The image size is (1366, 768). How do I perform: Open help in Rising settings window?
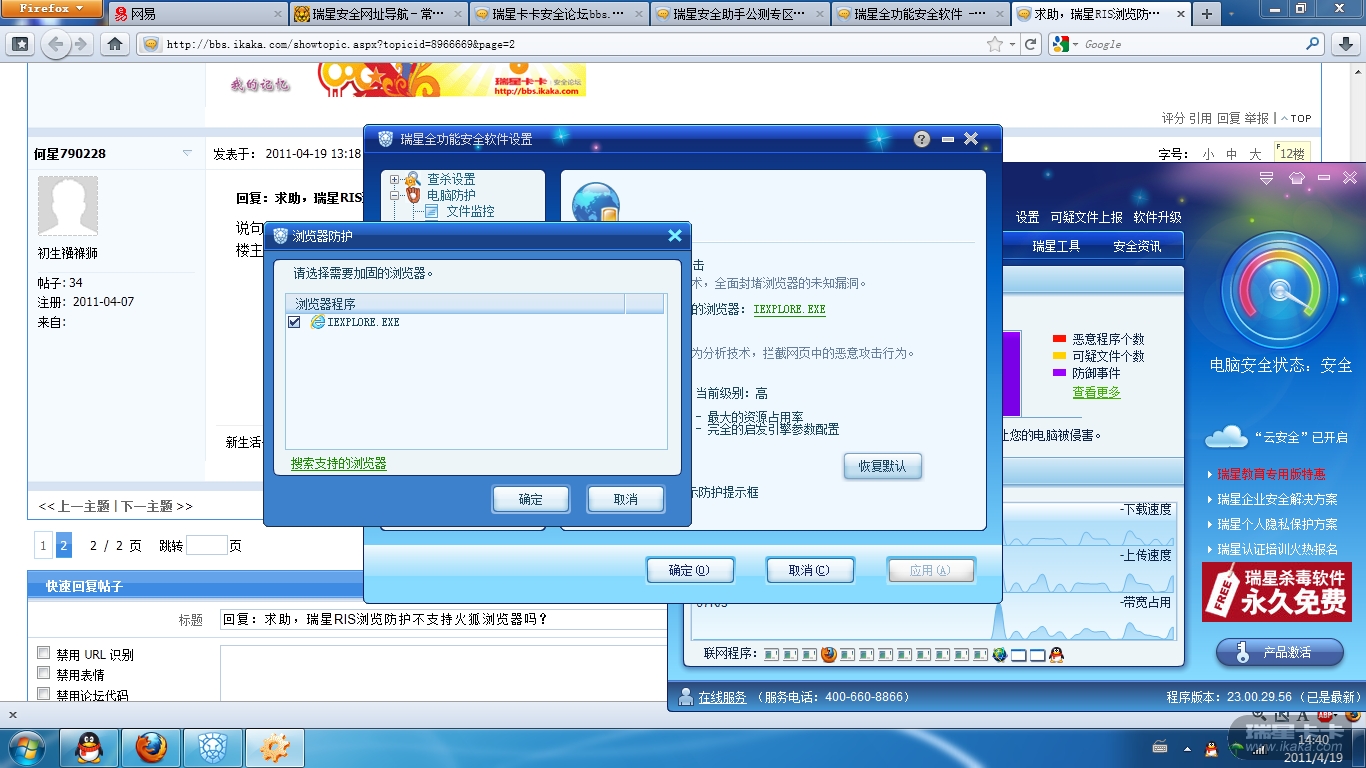pyautogui.click(x=922, y=139)
